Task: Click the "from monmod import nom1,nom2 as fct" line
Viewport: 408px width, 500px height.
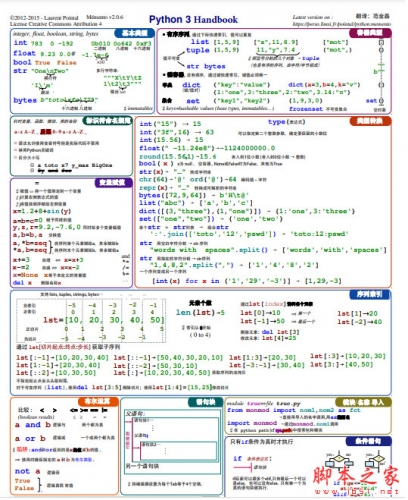Action: 294,410
